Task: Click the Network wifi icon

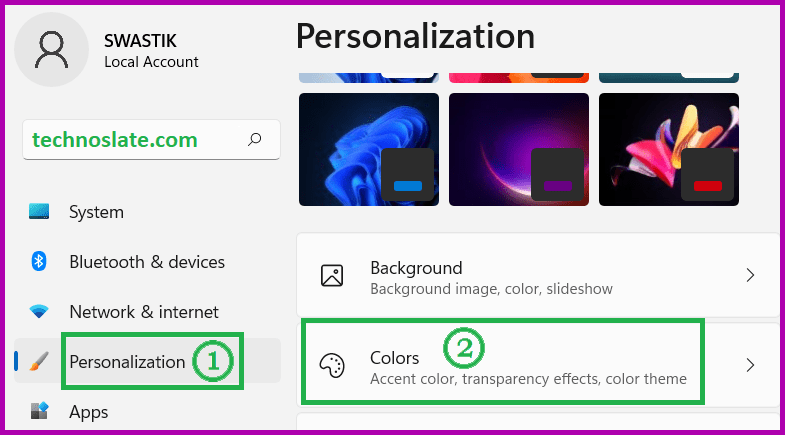Action: (39, 311)
